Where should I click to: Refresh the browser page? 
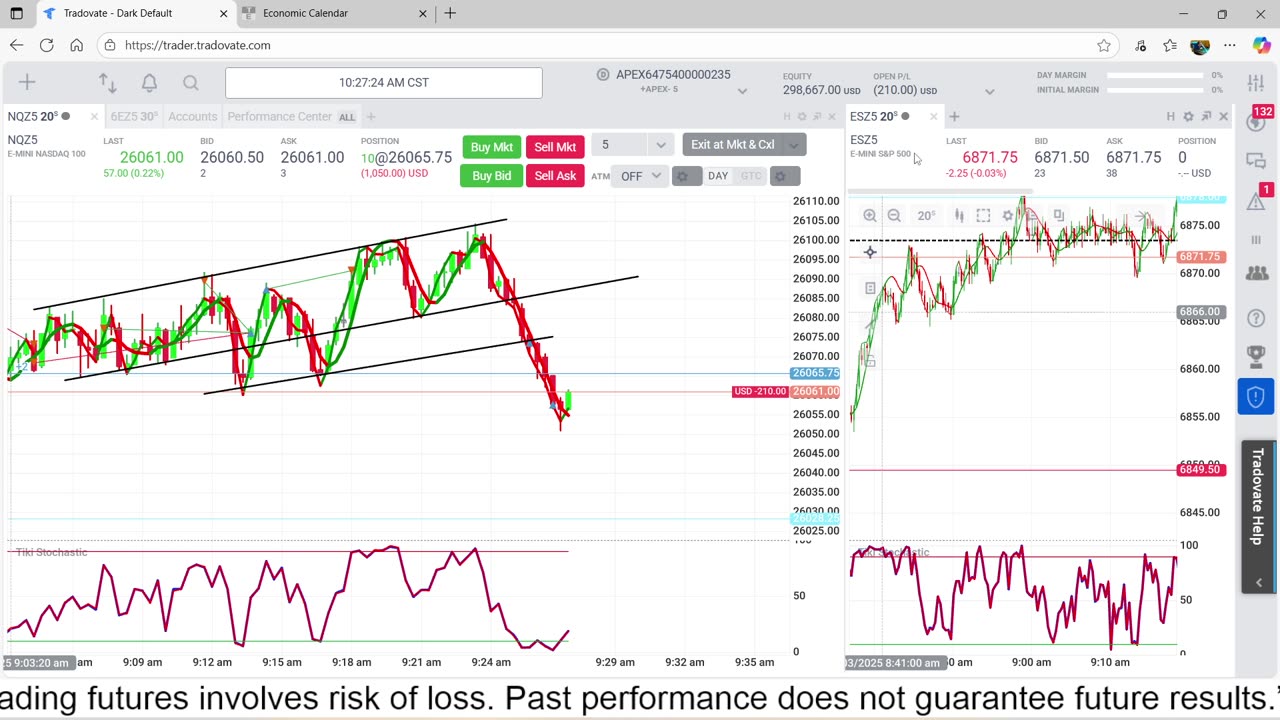point(46,45)
